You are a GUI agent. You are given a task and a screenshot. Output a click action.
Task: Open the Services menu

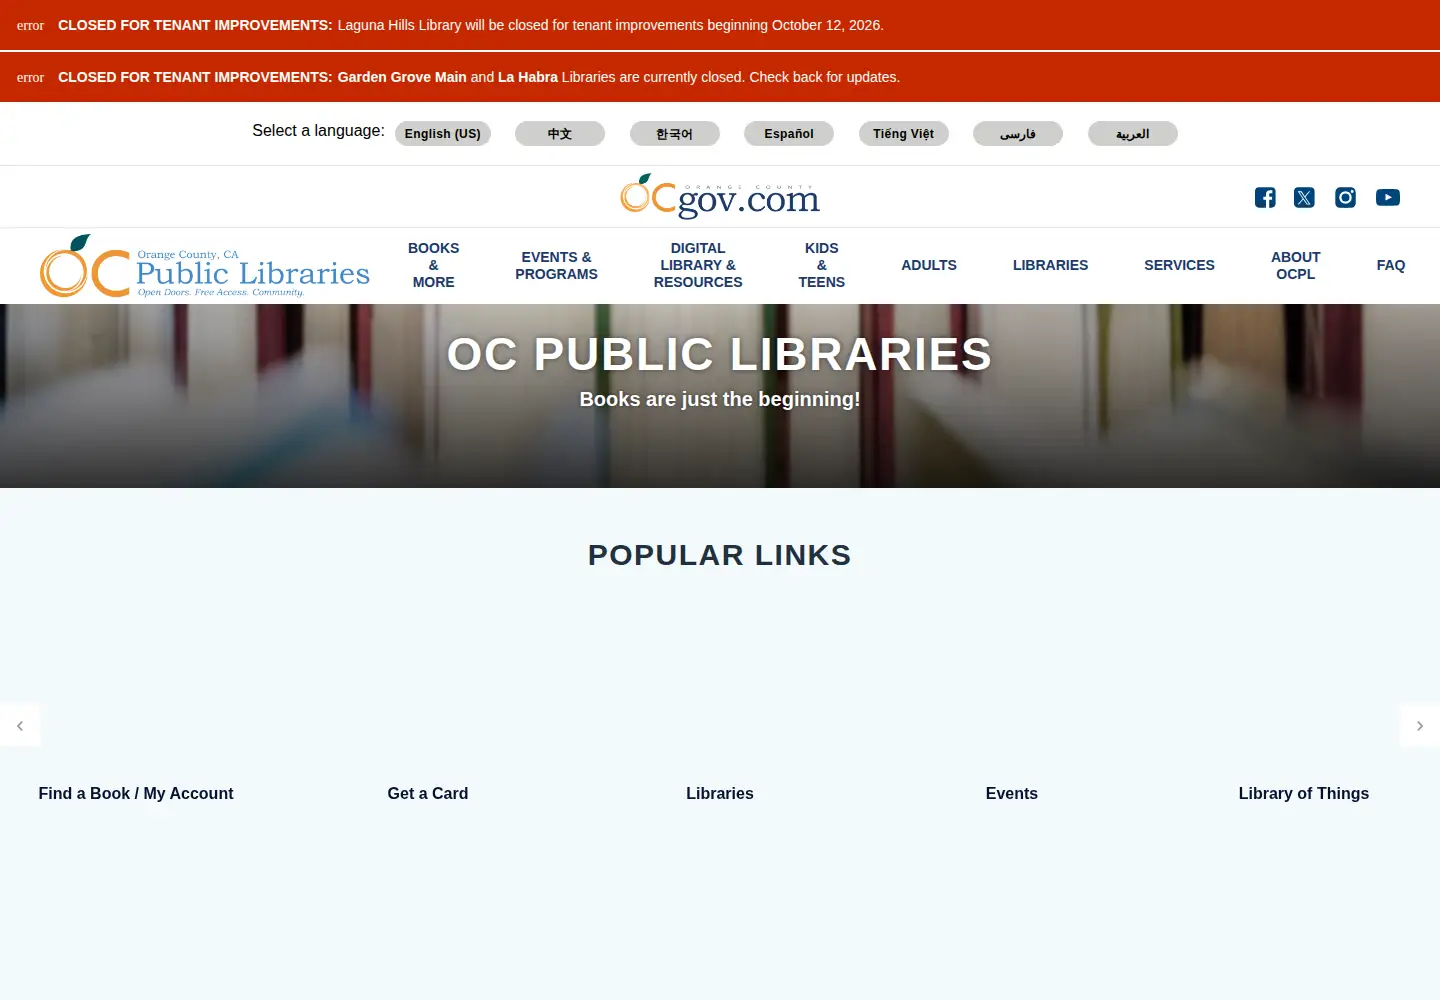point(1180,265)
